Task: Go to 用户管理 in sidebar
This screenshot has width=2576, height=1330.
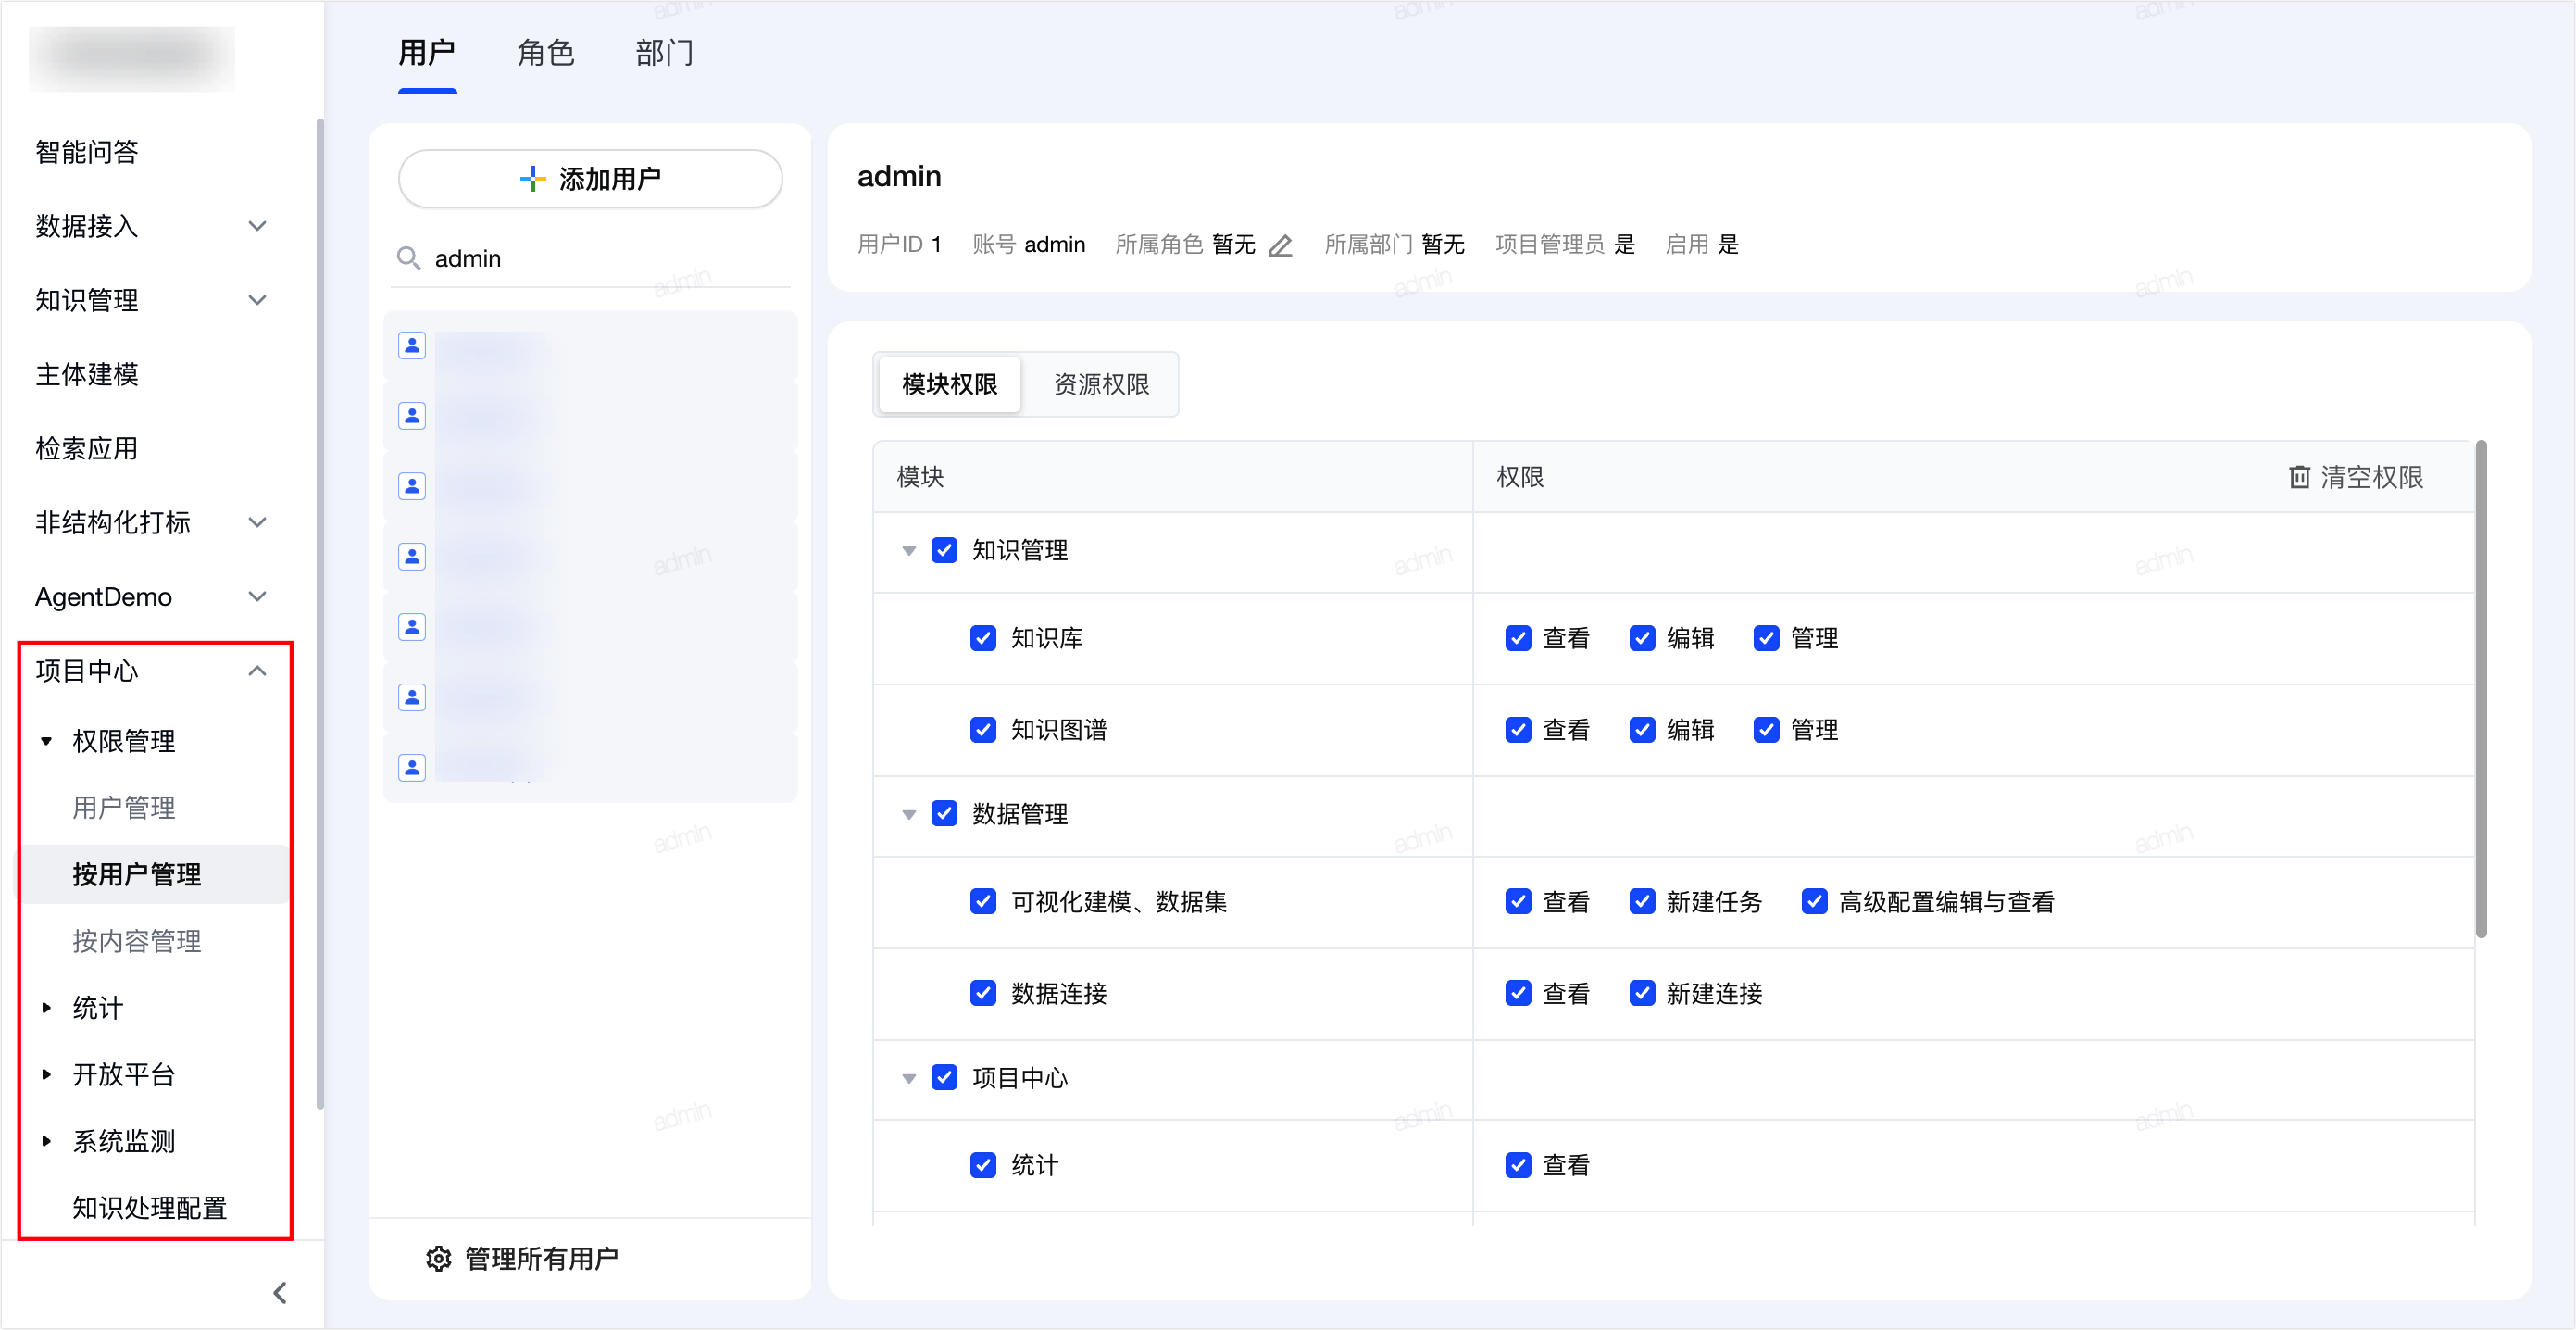Action: point(124,808)
